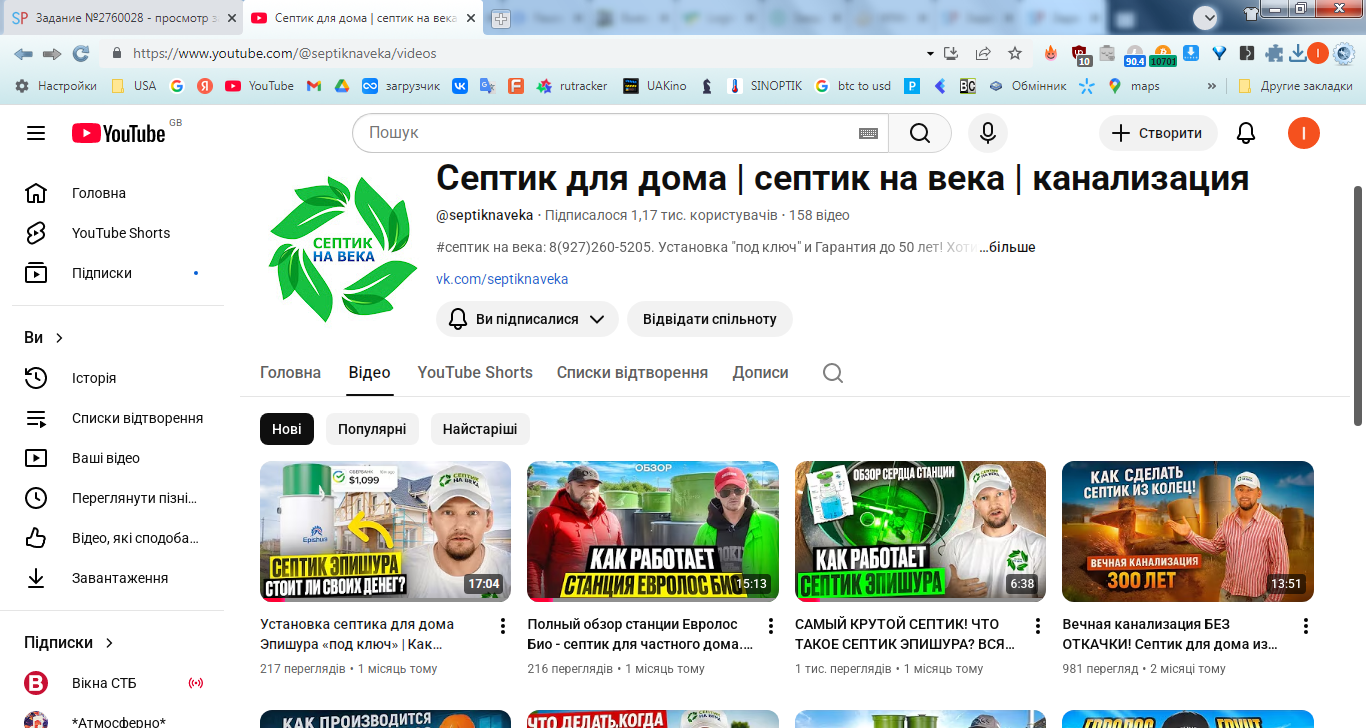
Task: Reload the page
Action: 81,53
